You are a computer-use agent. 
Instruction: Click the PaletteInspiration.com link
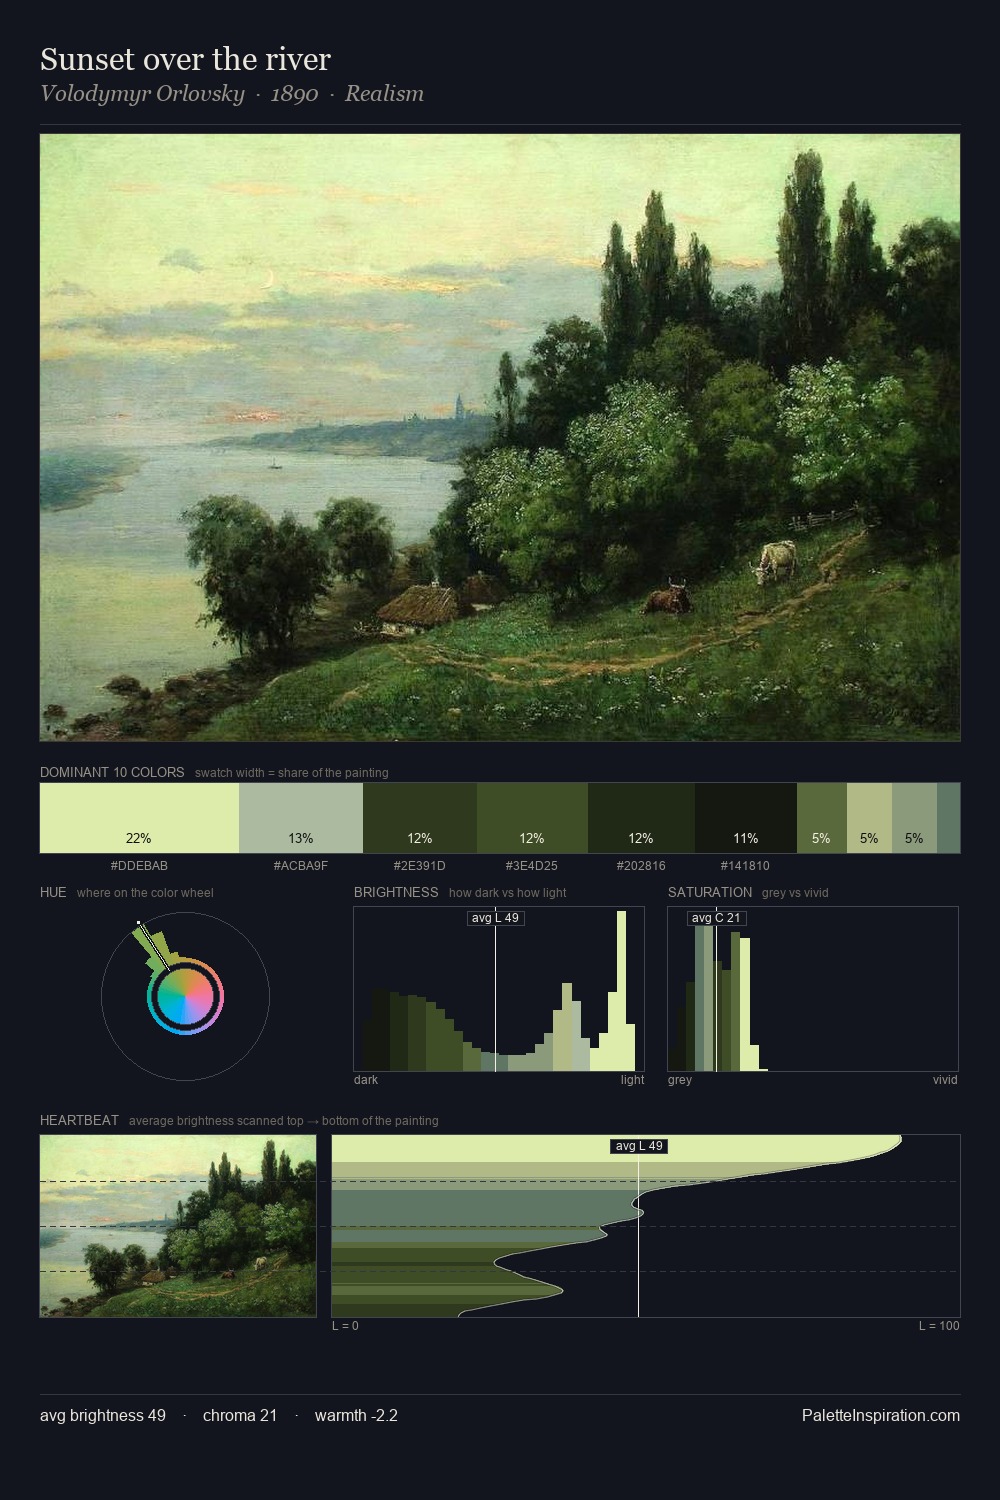point(881,1415)
